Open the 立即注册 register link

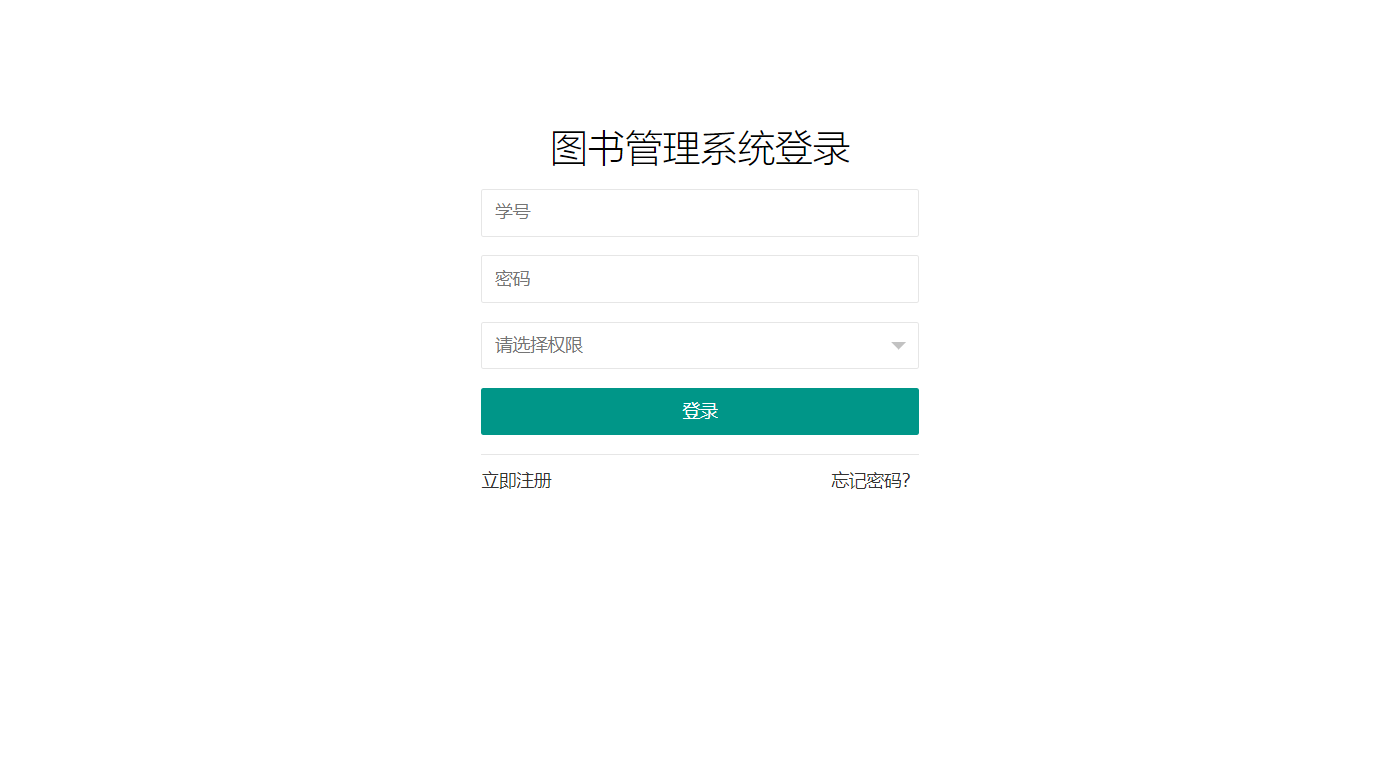click(x=517, y=481)
